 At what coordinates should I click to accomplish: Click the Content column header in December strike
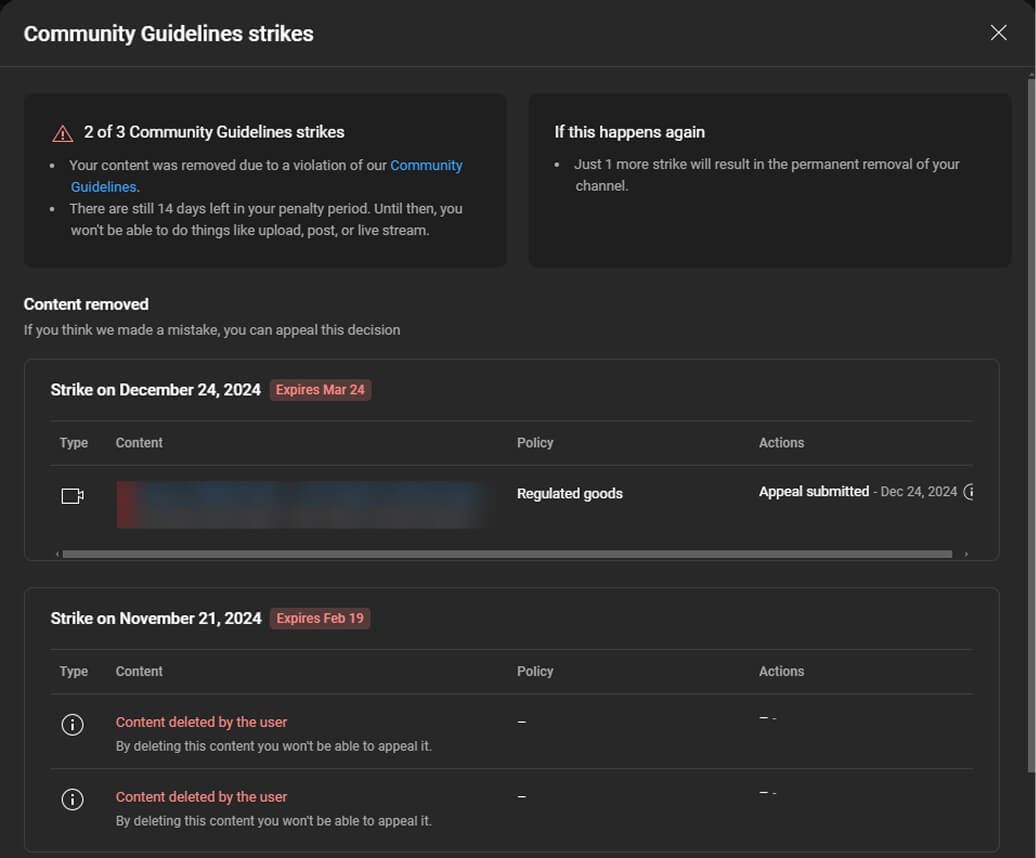click(x=139, y=443)
